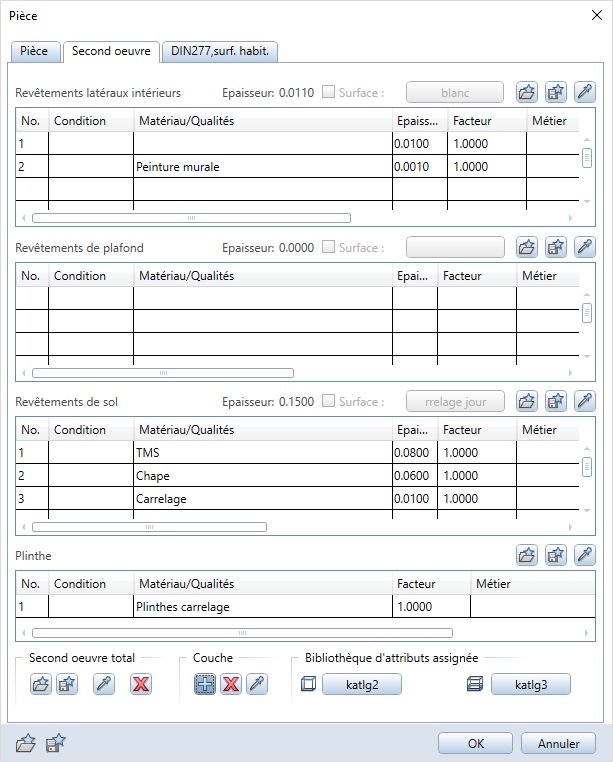This screenshot has height=762, width=613.
Task: Enable Surface checkbox for Revêtements de plafond
Action: tap(329, 247)
